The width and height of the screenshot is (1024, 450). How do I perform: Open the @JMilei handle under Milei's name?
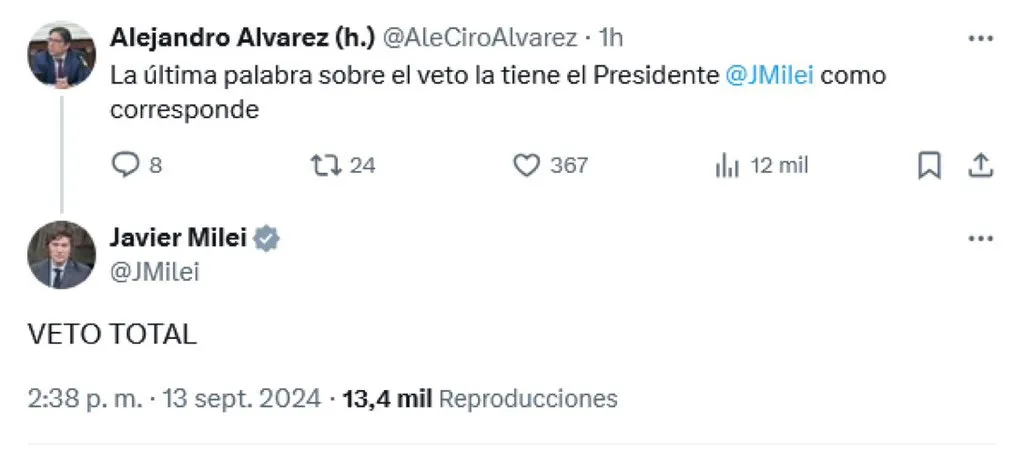(155, 272)
